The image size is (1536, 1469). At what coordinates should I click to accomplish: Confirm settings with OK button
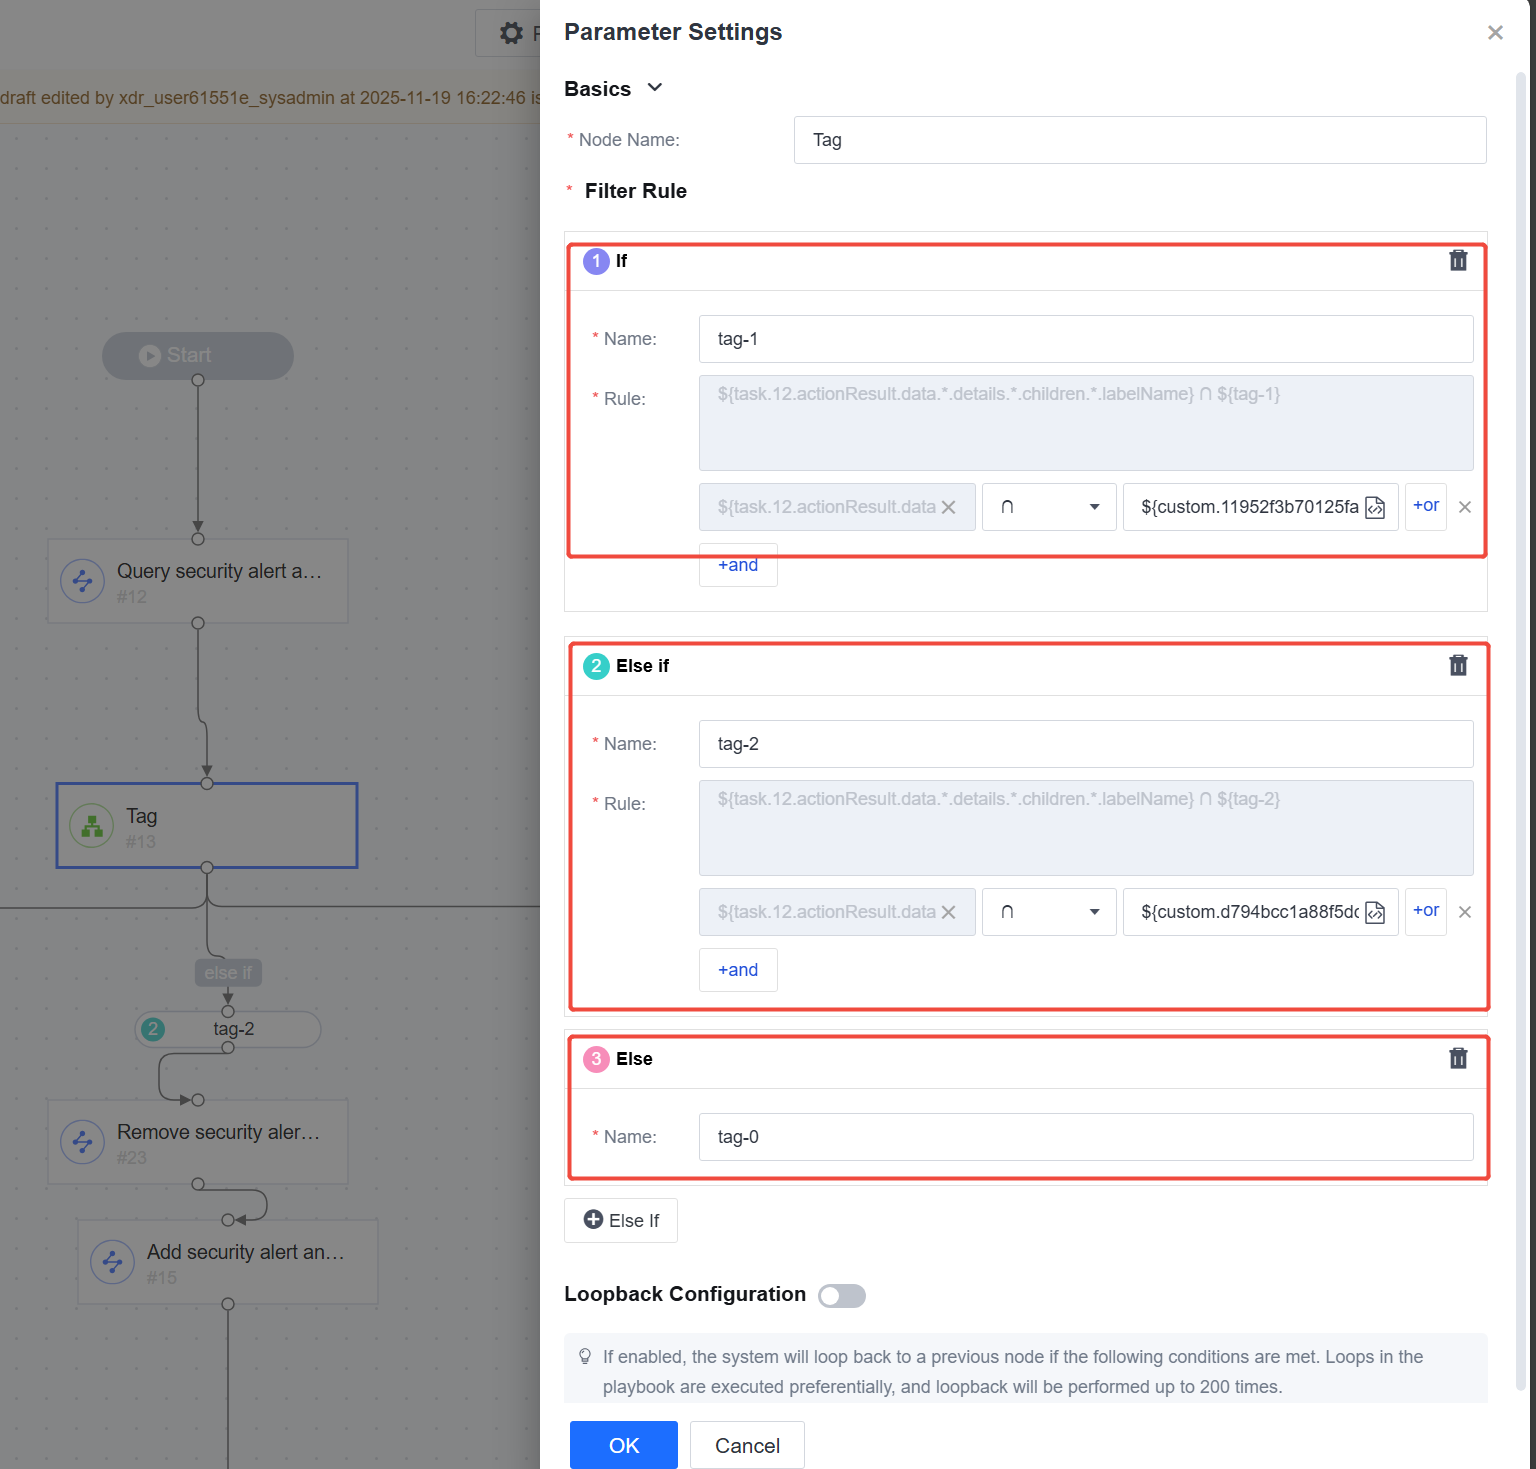click(x=624, y=1445)
